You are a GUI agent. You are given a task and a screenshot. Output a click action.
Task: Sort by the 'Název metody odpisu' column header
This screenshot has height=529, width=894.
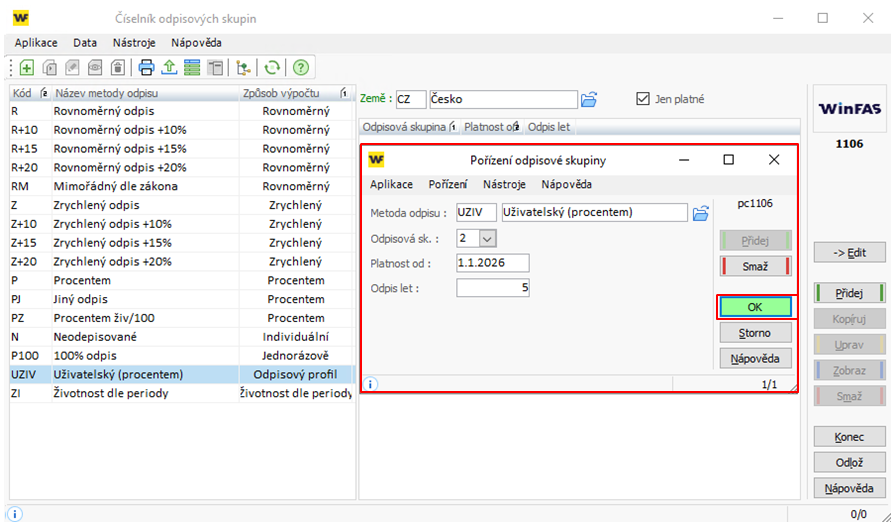tap(140, 93)
